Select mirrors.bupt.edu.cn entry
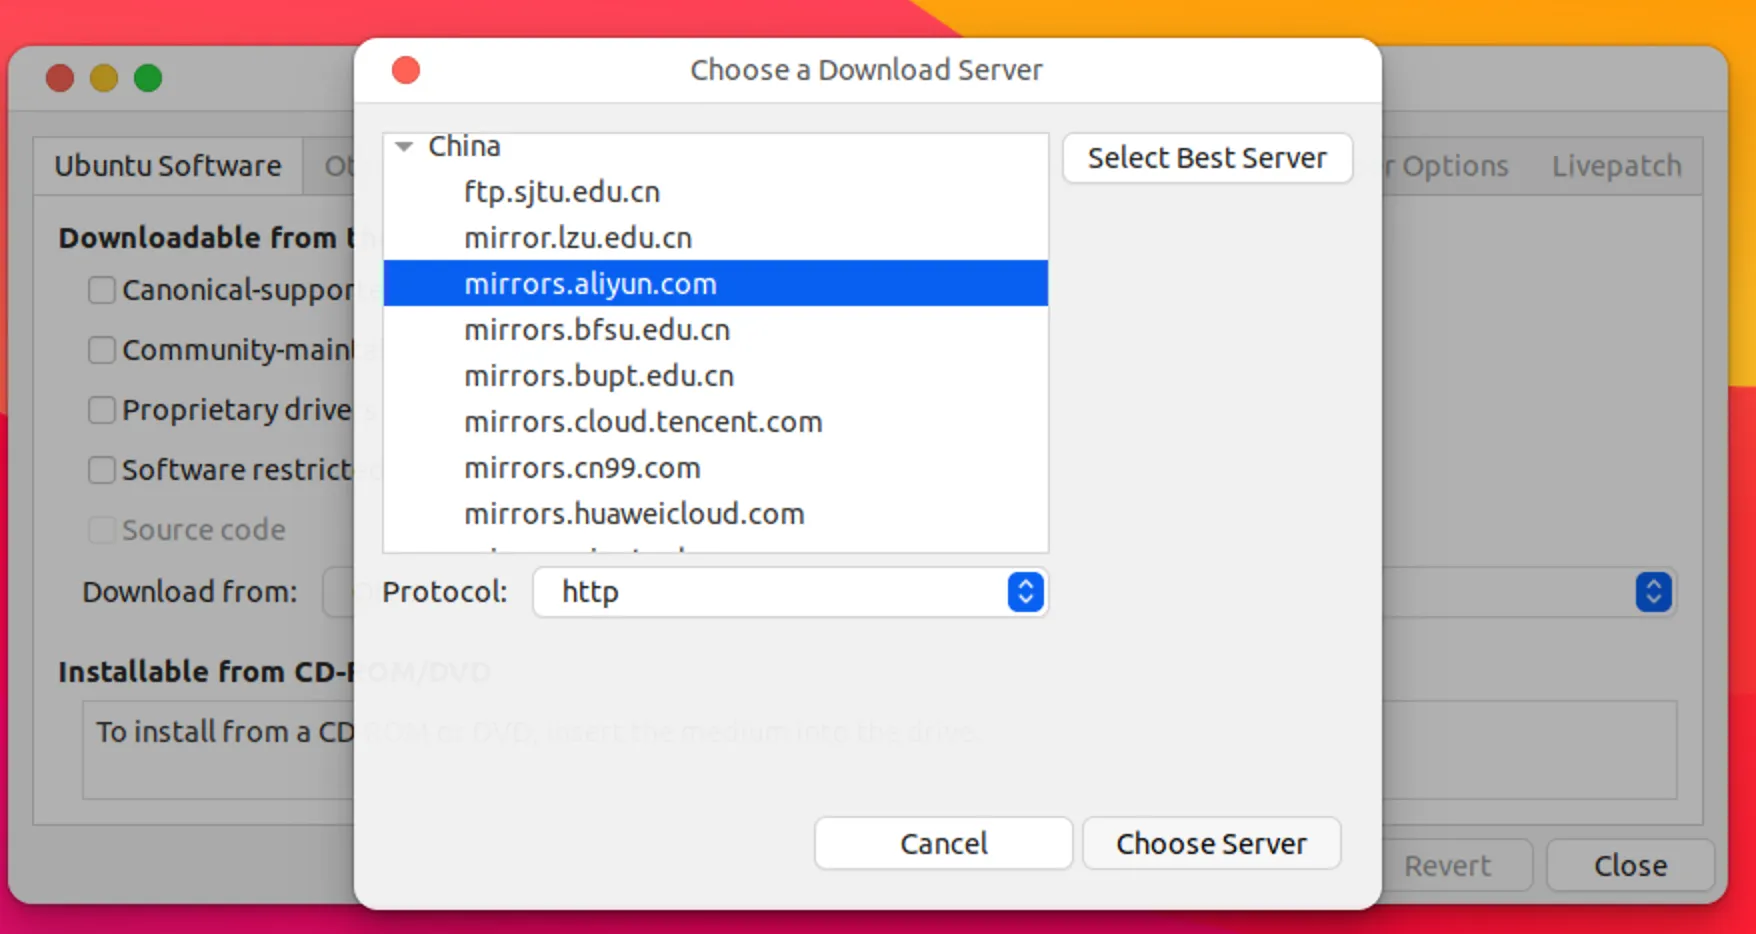Viewport: 1756px width, 934px height. pos(598,376)
